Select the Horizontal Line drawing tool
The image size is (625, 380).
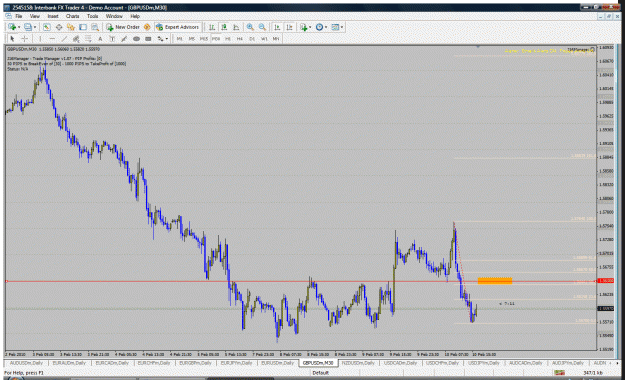[52, 39]
